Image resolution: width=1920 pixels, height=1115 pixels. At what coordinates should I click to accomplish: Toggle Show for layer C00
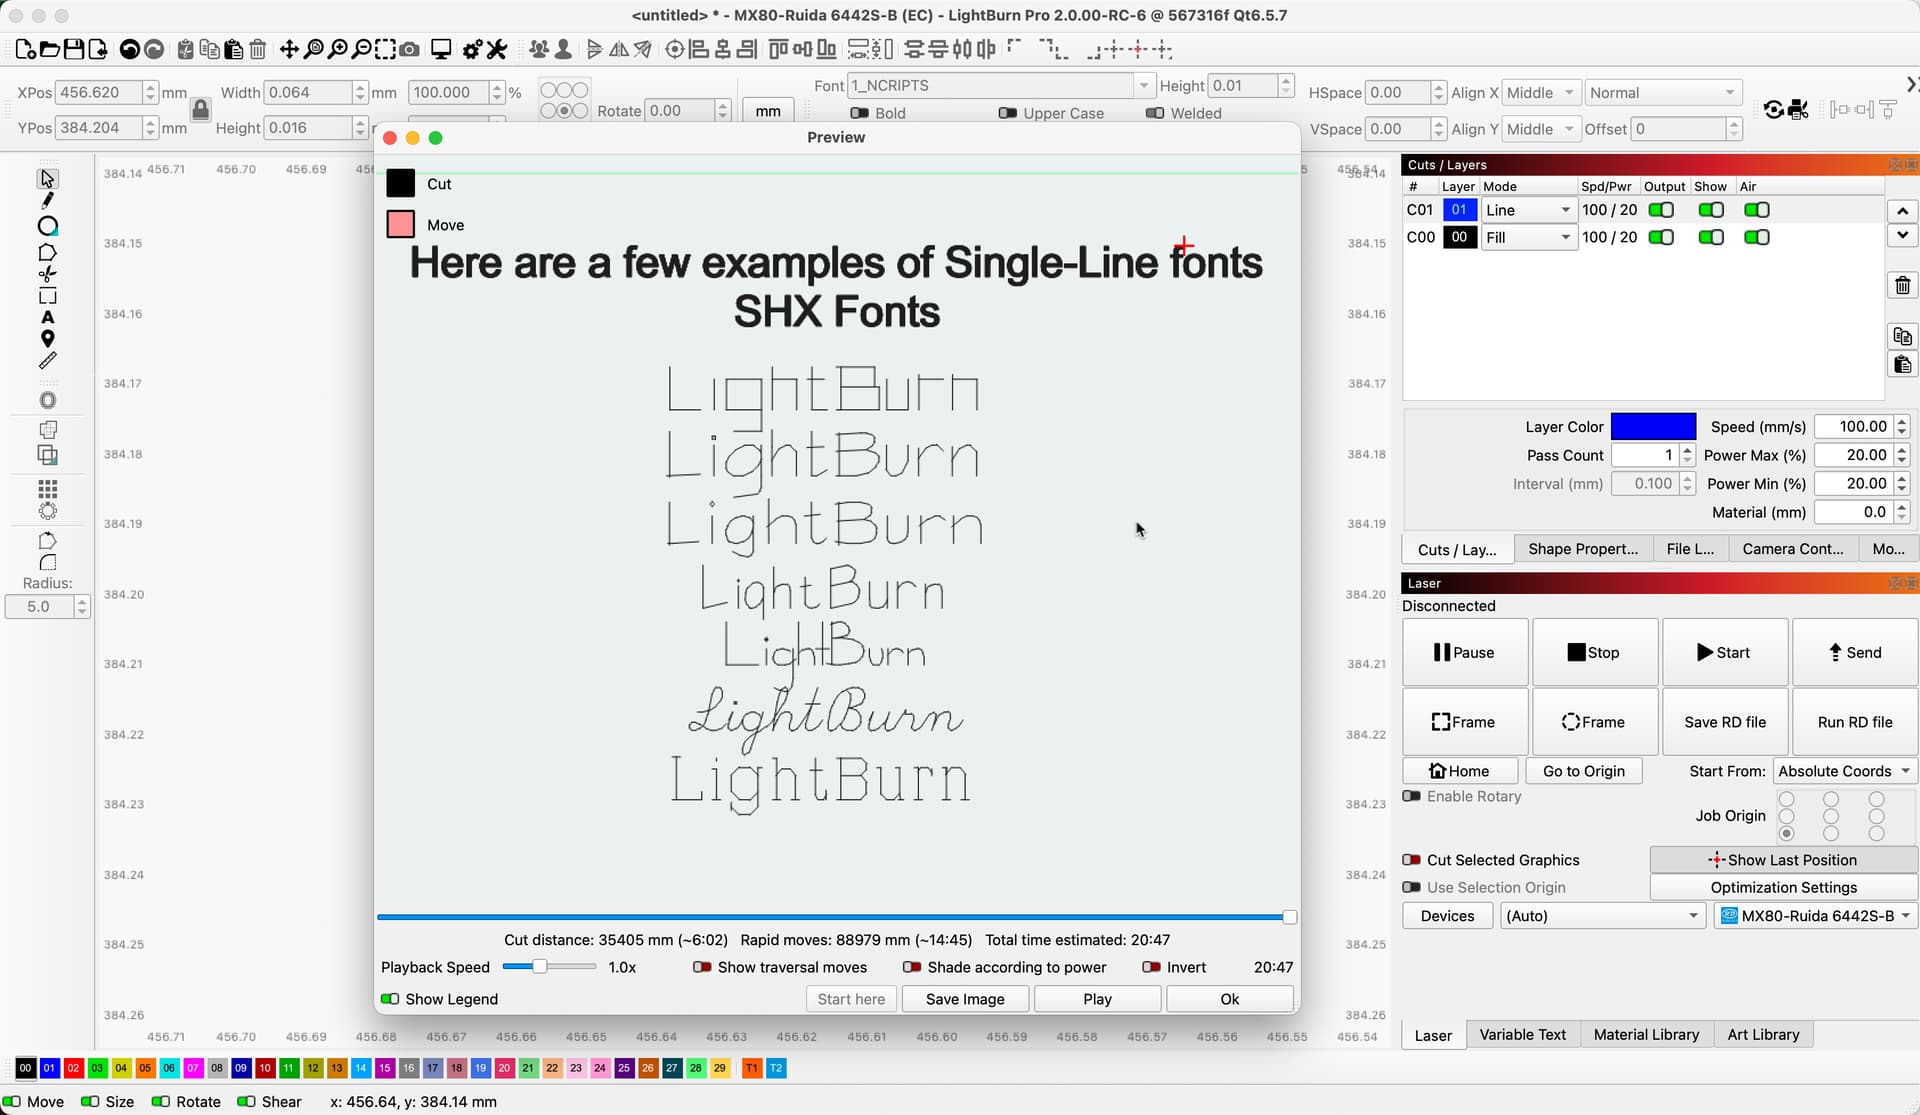pos(1711,237)
